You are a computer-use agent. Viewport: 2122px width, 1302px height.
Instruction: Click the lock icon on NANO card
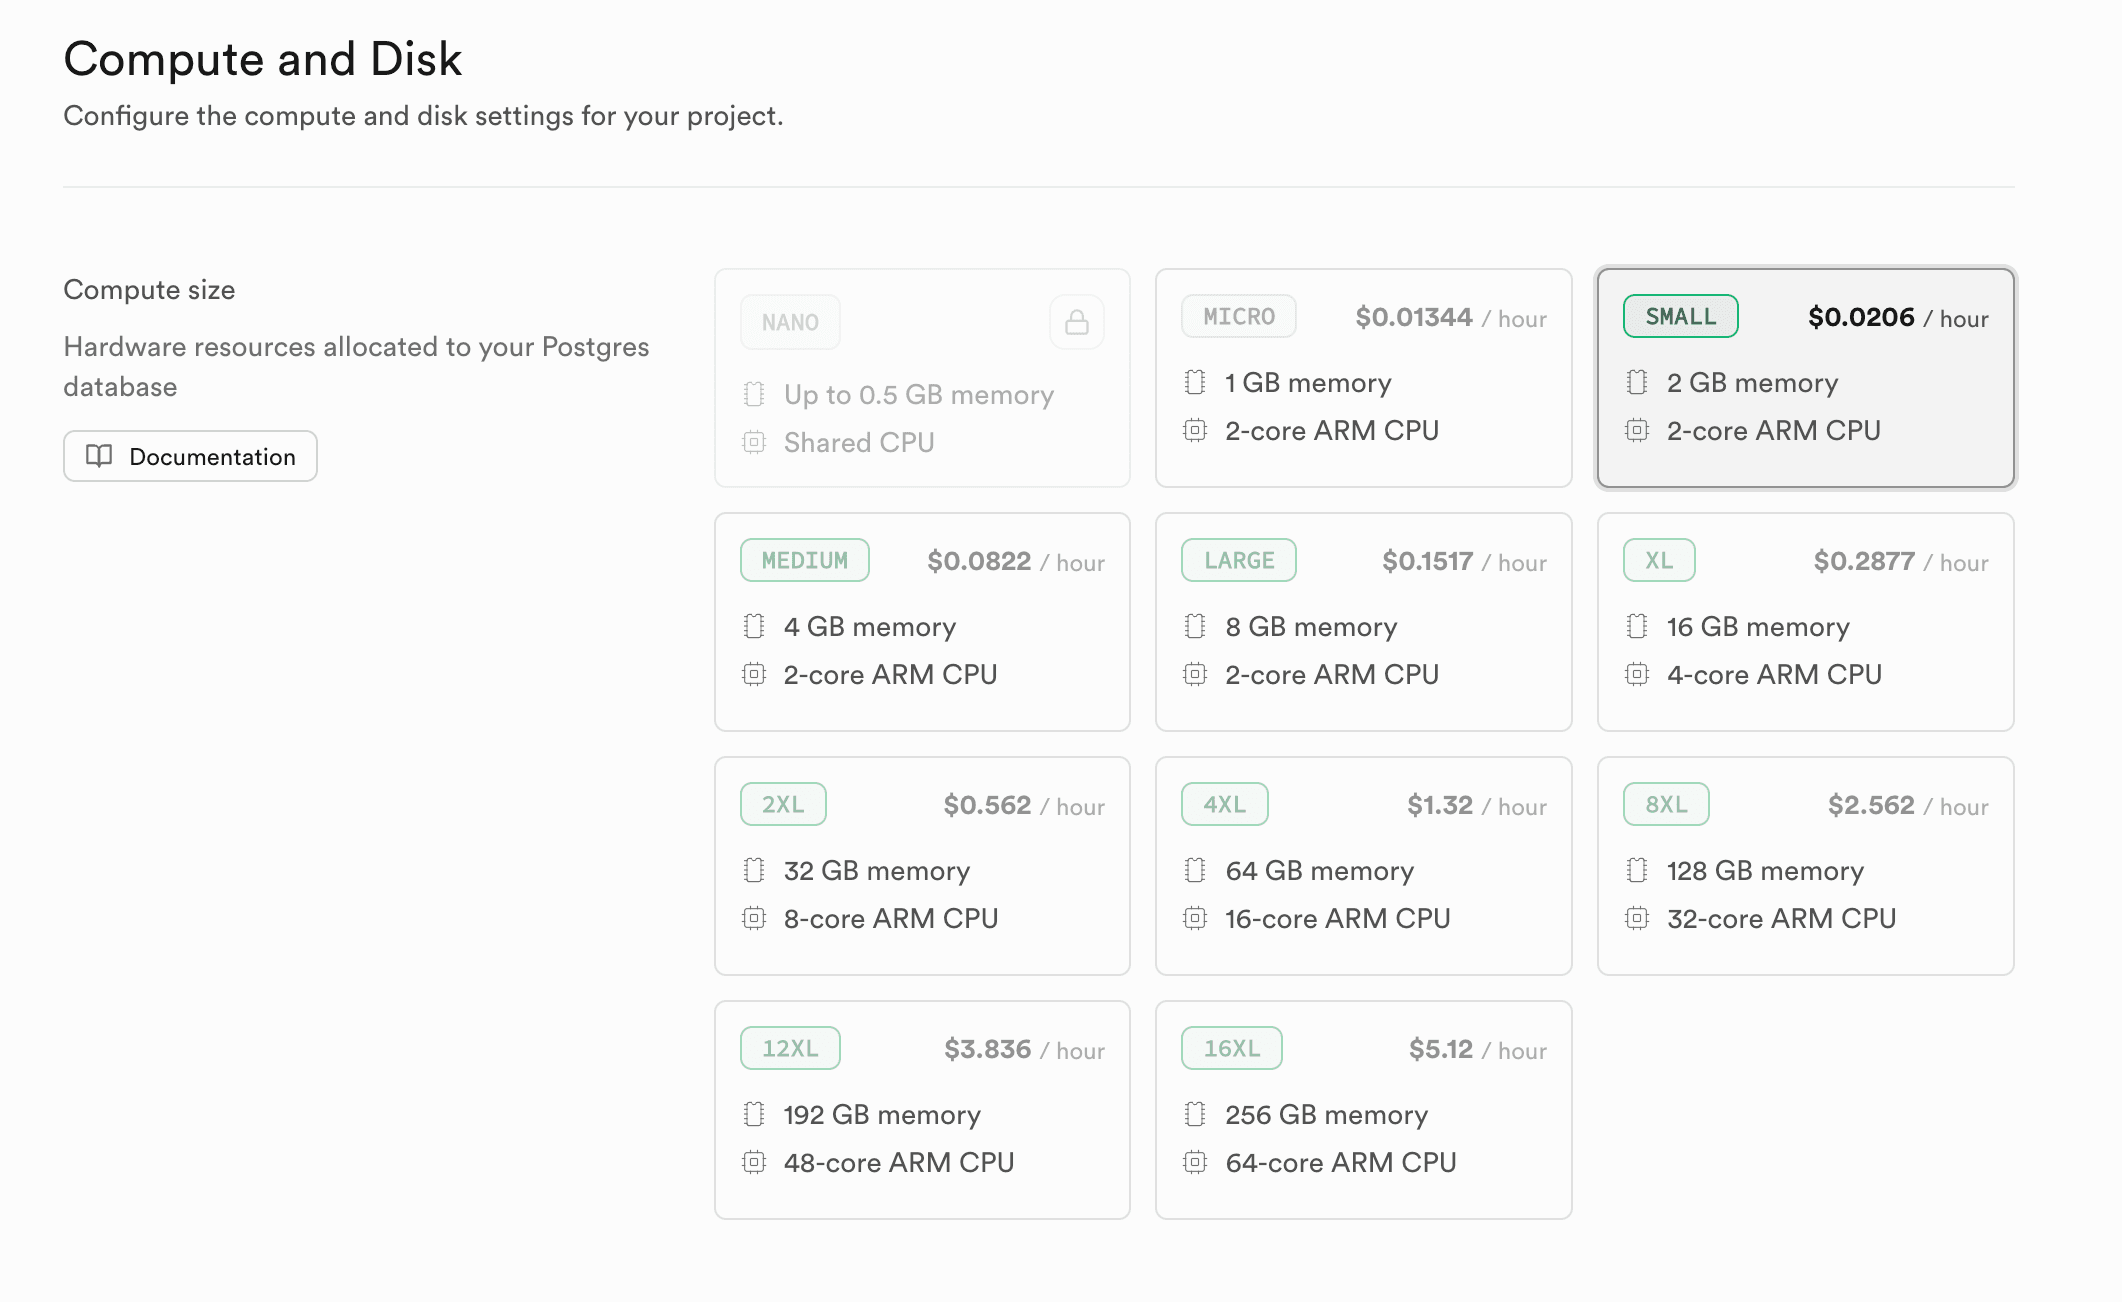tap(1076, 322)
